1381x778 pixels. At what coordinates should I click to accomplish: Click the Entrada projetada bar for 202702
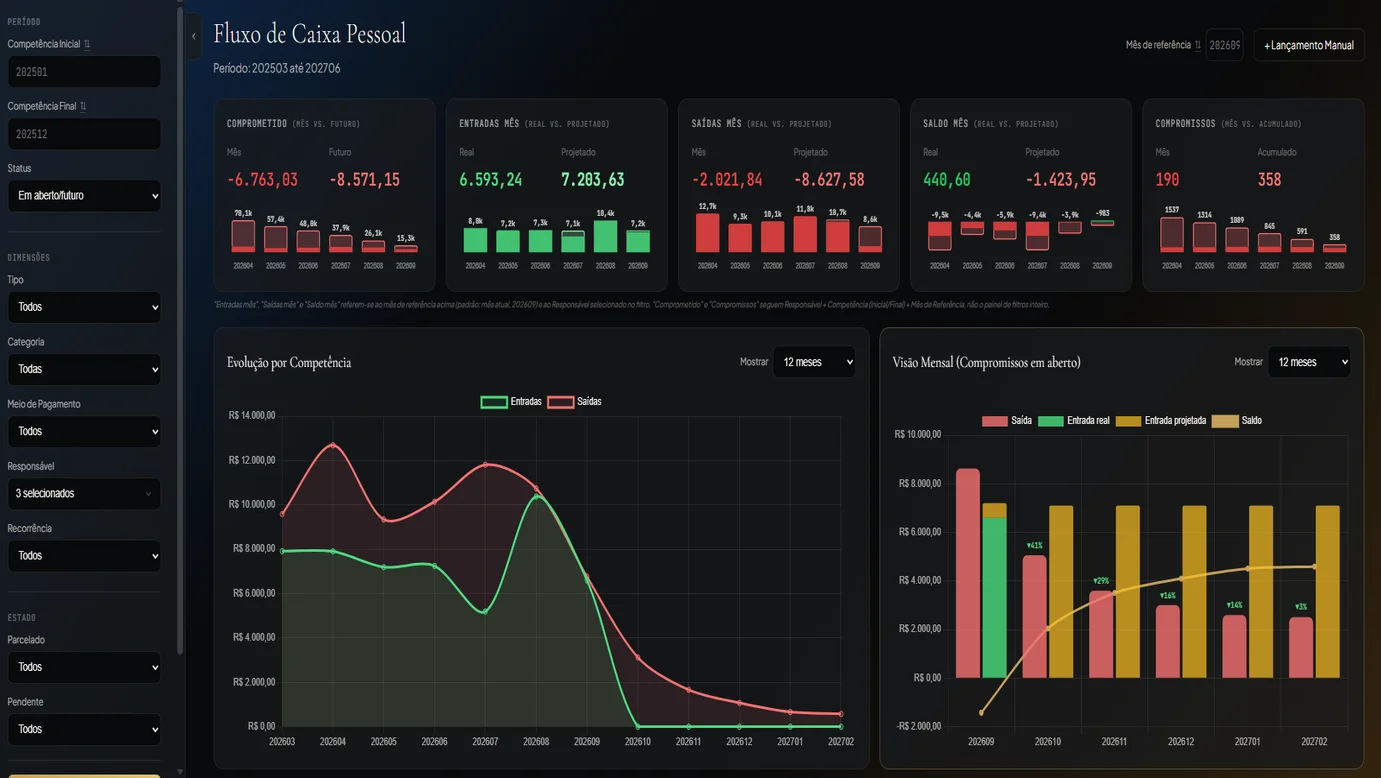(1327, 591)
